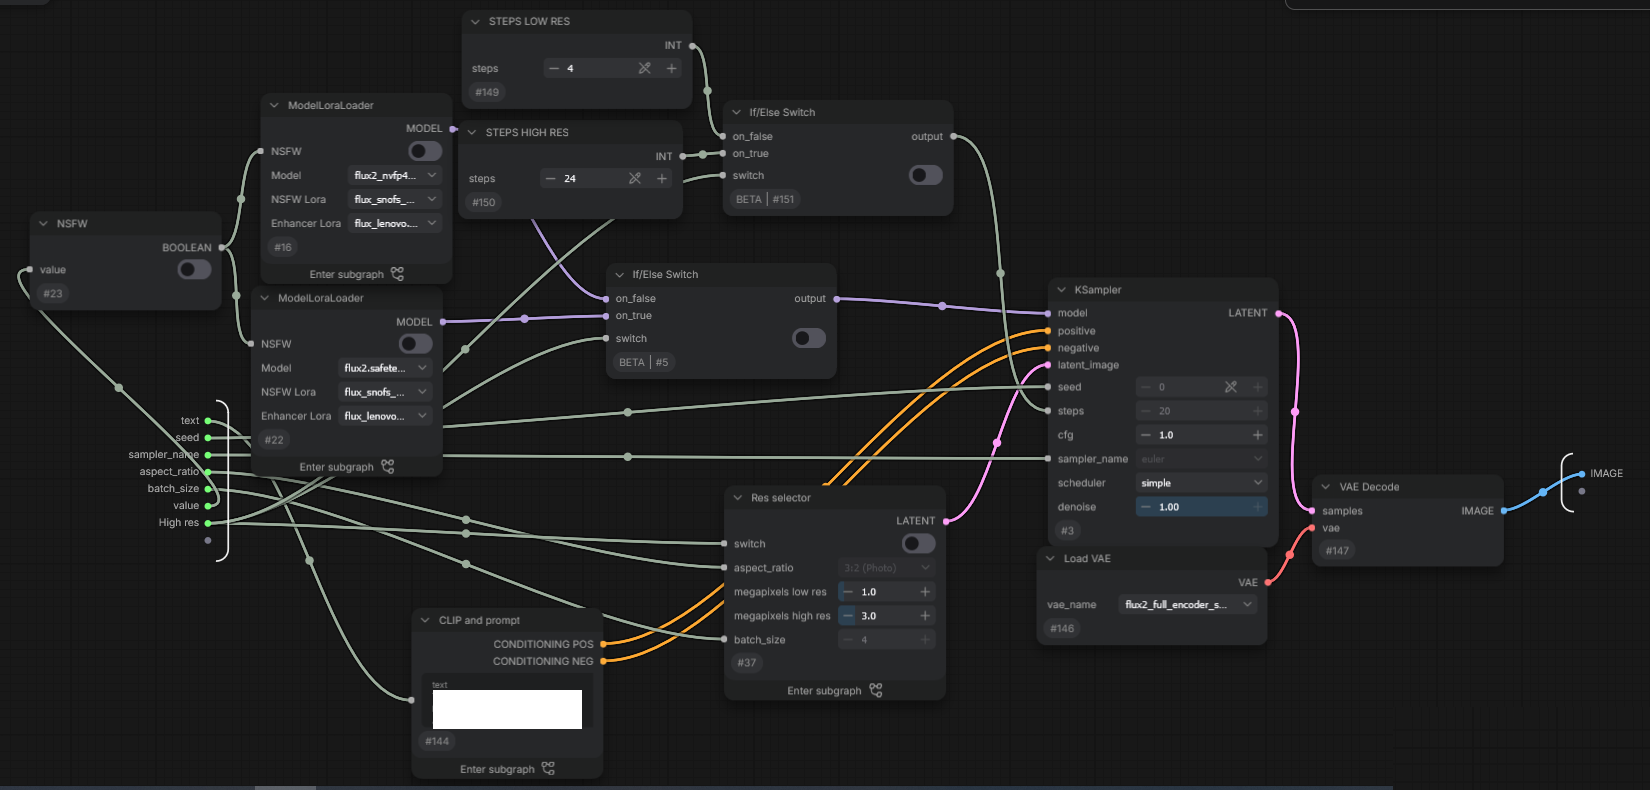Screen dimensions: 1650x790
Task: Open sampler_name dropdown in KSampler
Action: (x=1201, y=459)
